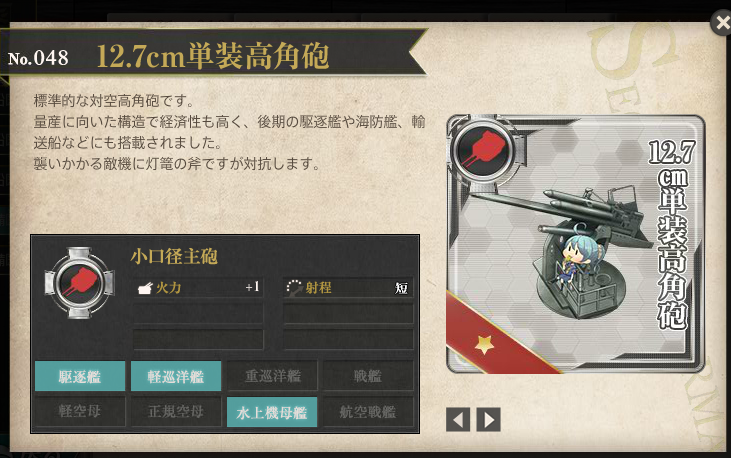Click the 軽空母 ship type tile
731x458 pixels.
click(80, 411)
